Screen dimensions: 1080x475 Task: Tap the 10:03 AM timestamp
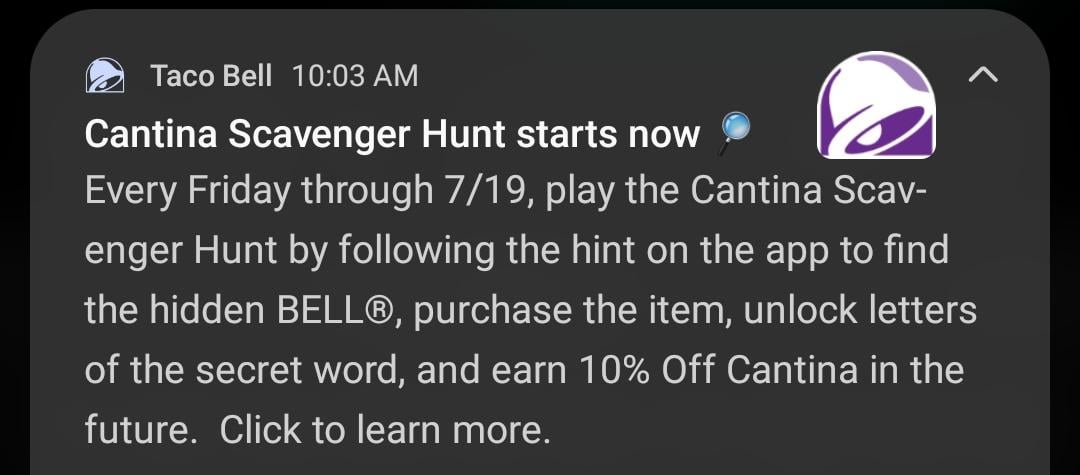(x=355, y=76)
